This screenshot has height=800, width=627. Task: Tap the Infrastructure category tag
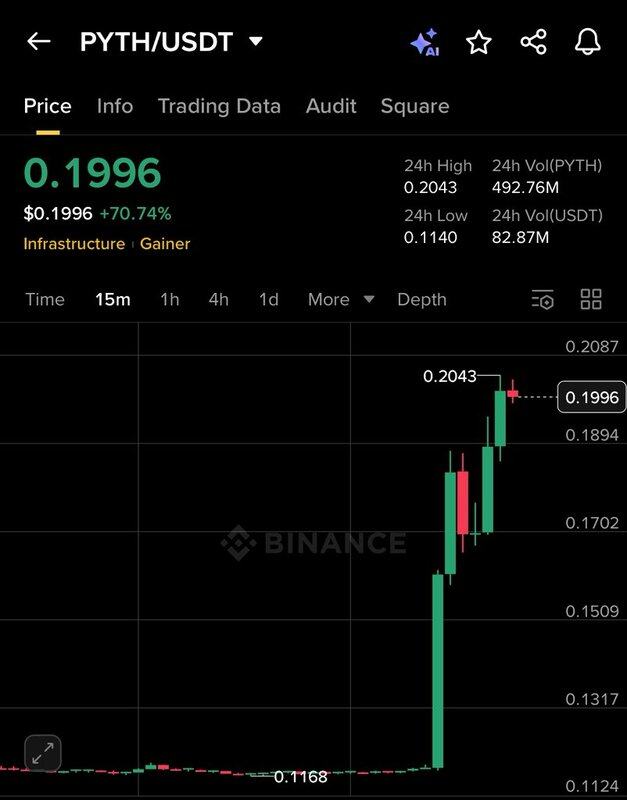pyautogui.click(x=74, y=244)
